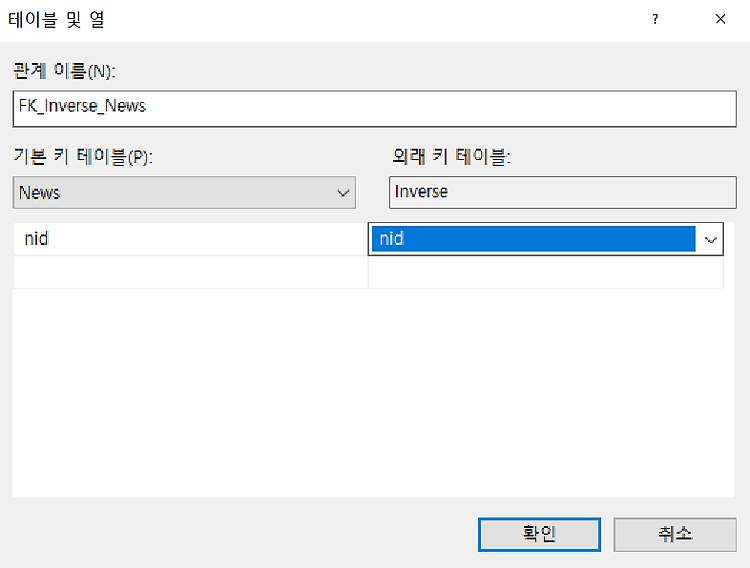Click the foreign key table Inverse field

pyautogui.click(x=562, y=192)
